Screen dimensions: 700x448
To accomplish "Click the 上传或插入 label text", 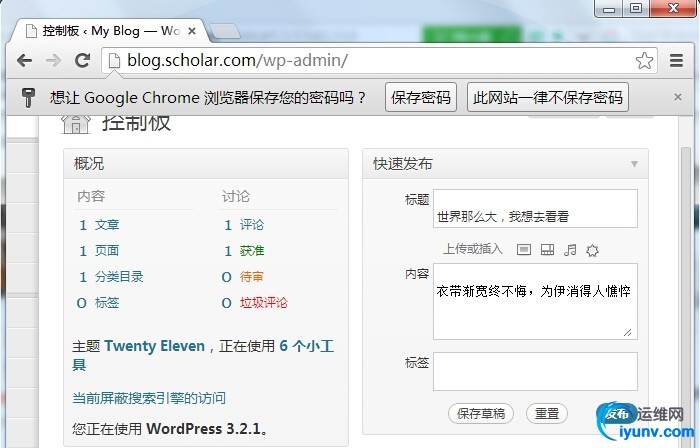I will click(473, 249).
